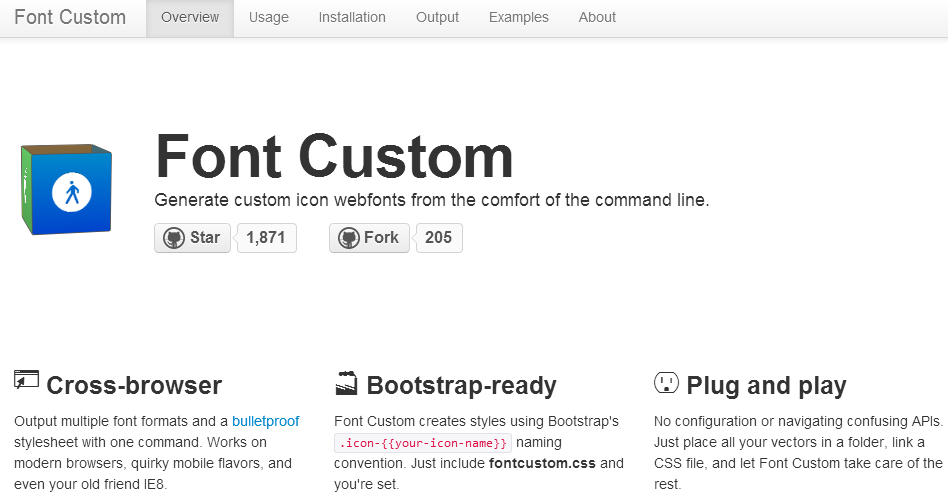Click the large Font Custom heading

click(334, 157)
